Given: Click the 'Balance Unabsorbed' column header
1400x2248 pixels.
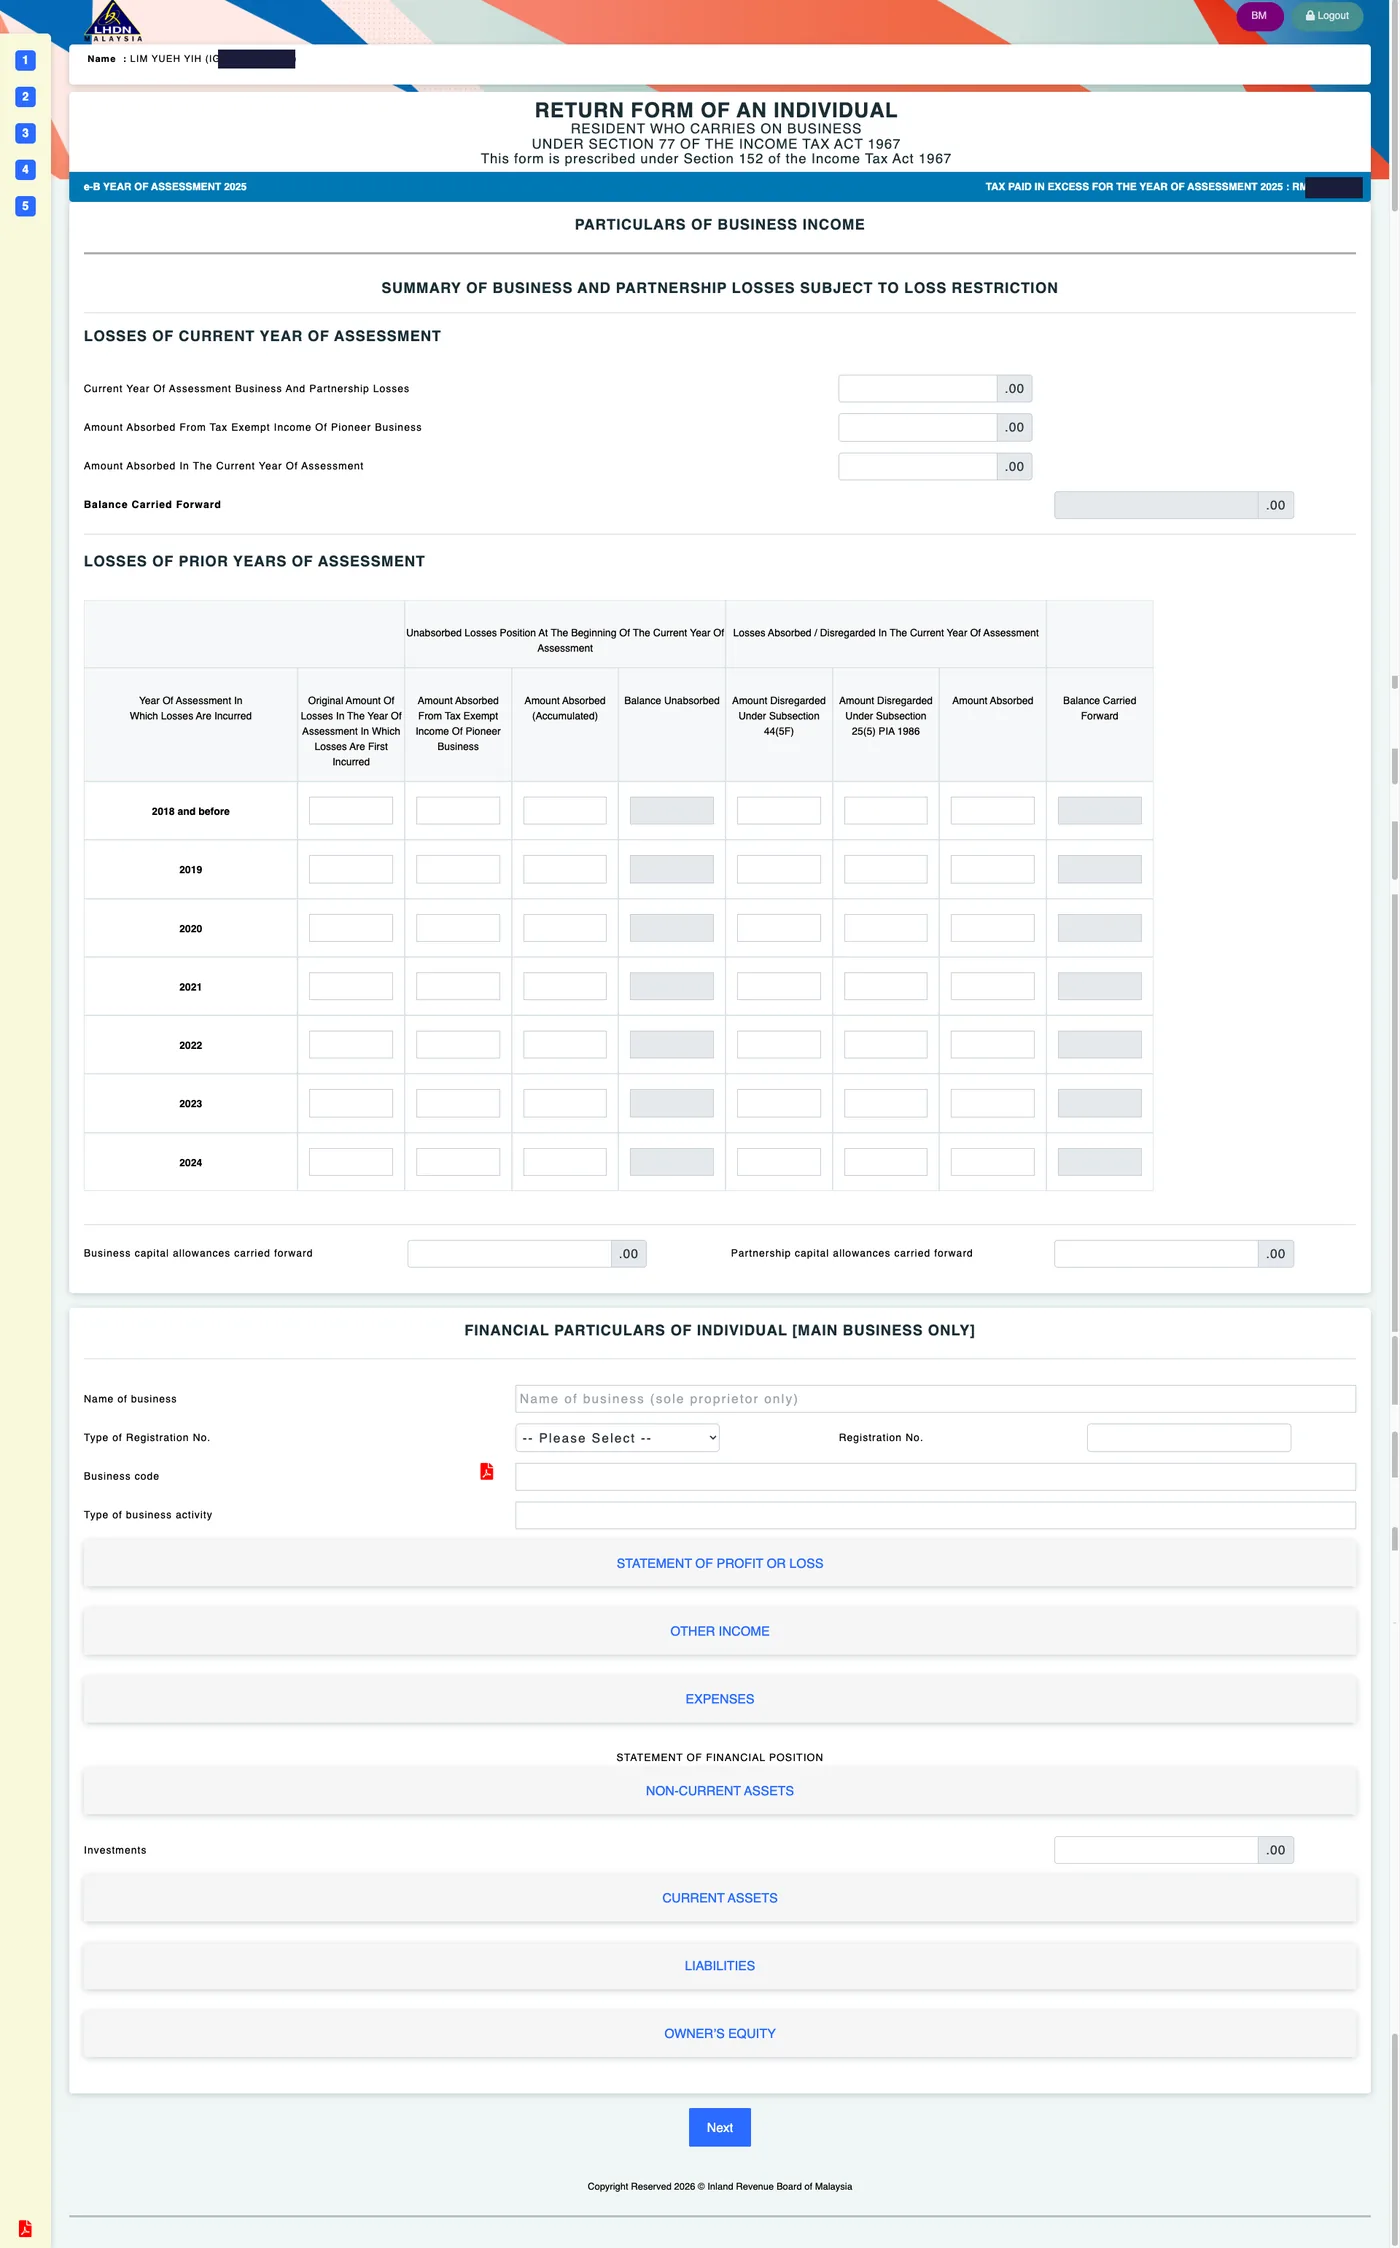Looking at the screenshot, I should [x=672, y=701].
